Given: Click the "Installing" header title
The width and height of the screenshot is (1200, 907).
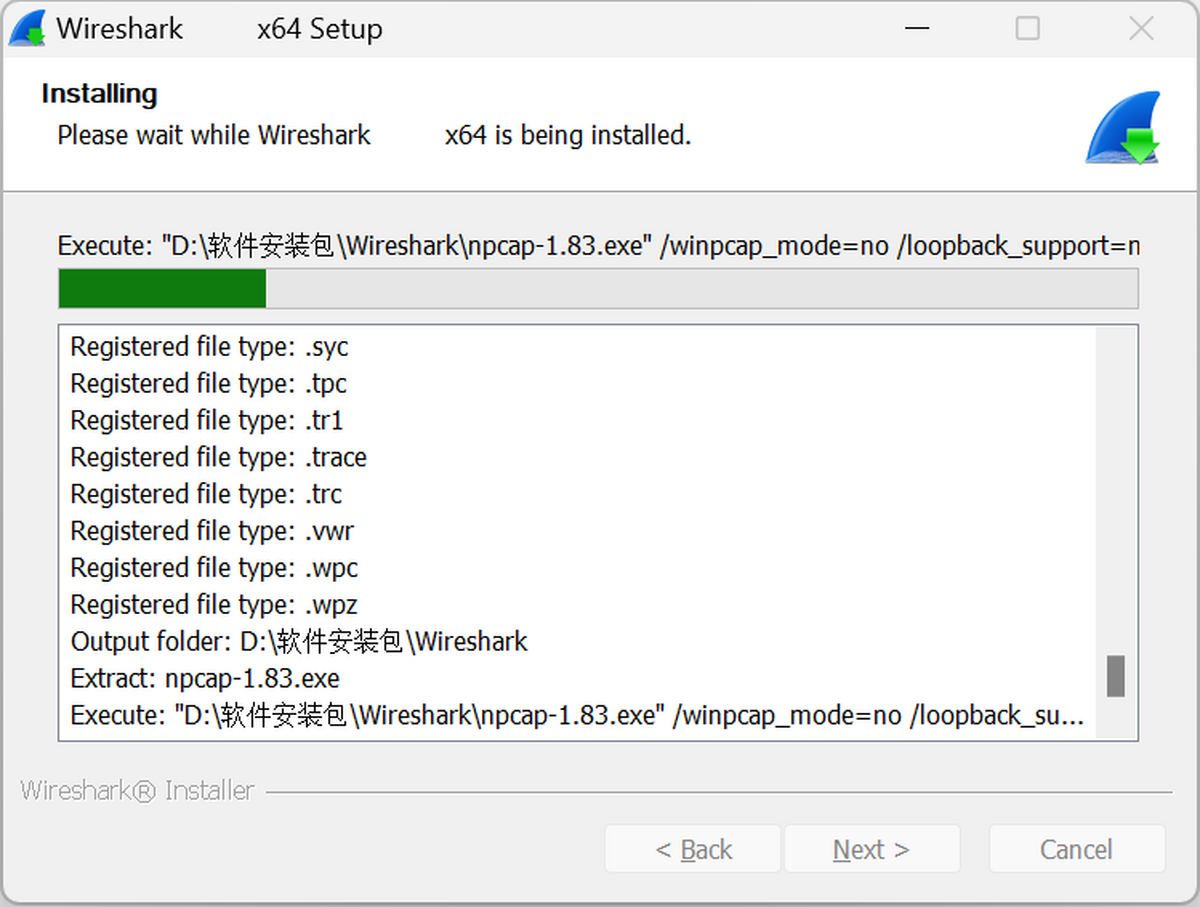Looking at the screenshot, I should click(x=99, y=94).
